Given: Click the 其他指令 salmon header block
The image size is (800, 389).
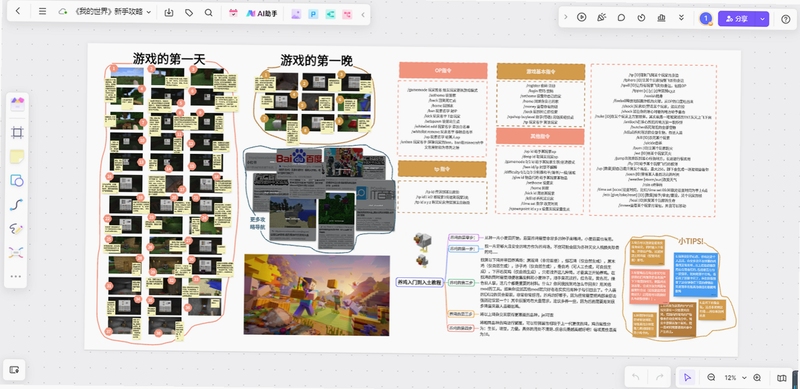Looking at the screenshot, I should pyautogui.click(x=540, y=136).
